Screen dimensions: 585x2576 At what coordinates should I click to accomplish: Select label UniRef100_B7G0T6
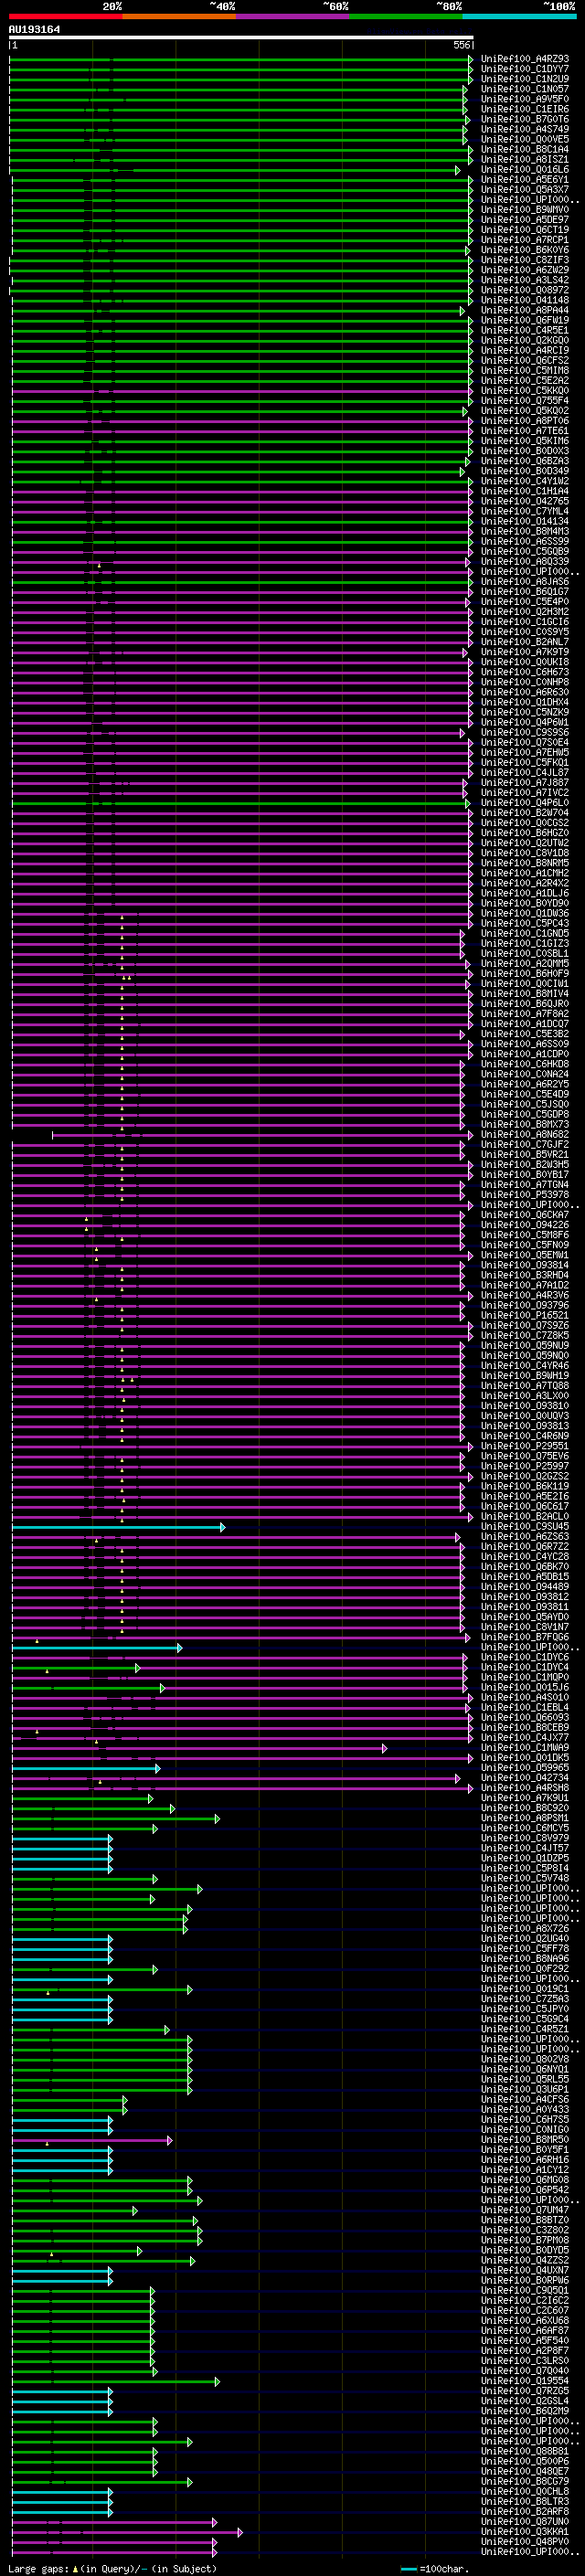click(x=525, y=119)
